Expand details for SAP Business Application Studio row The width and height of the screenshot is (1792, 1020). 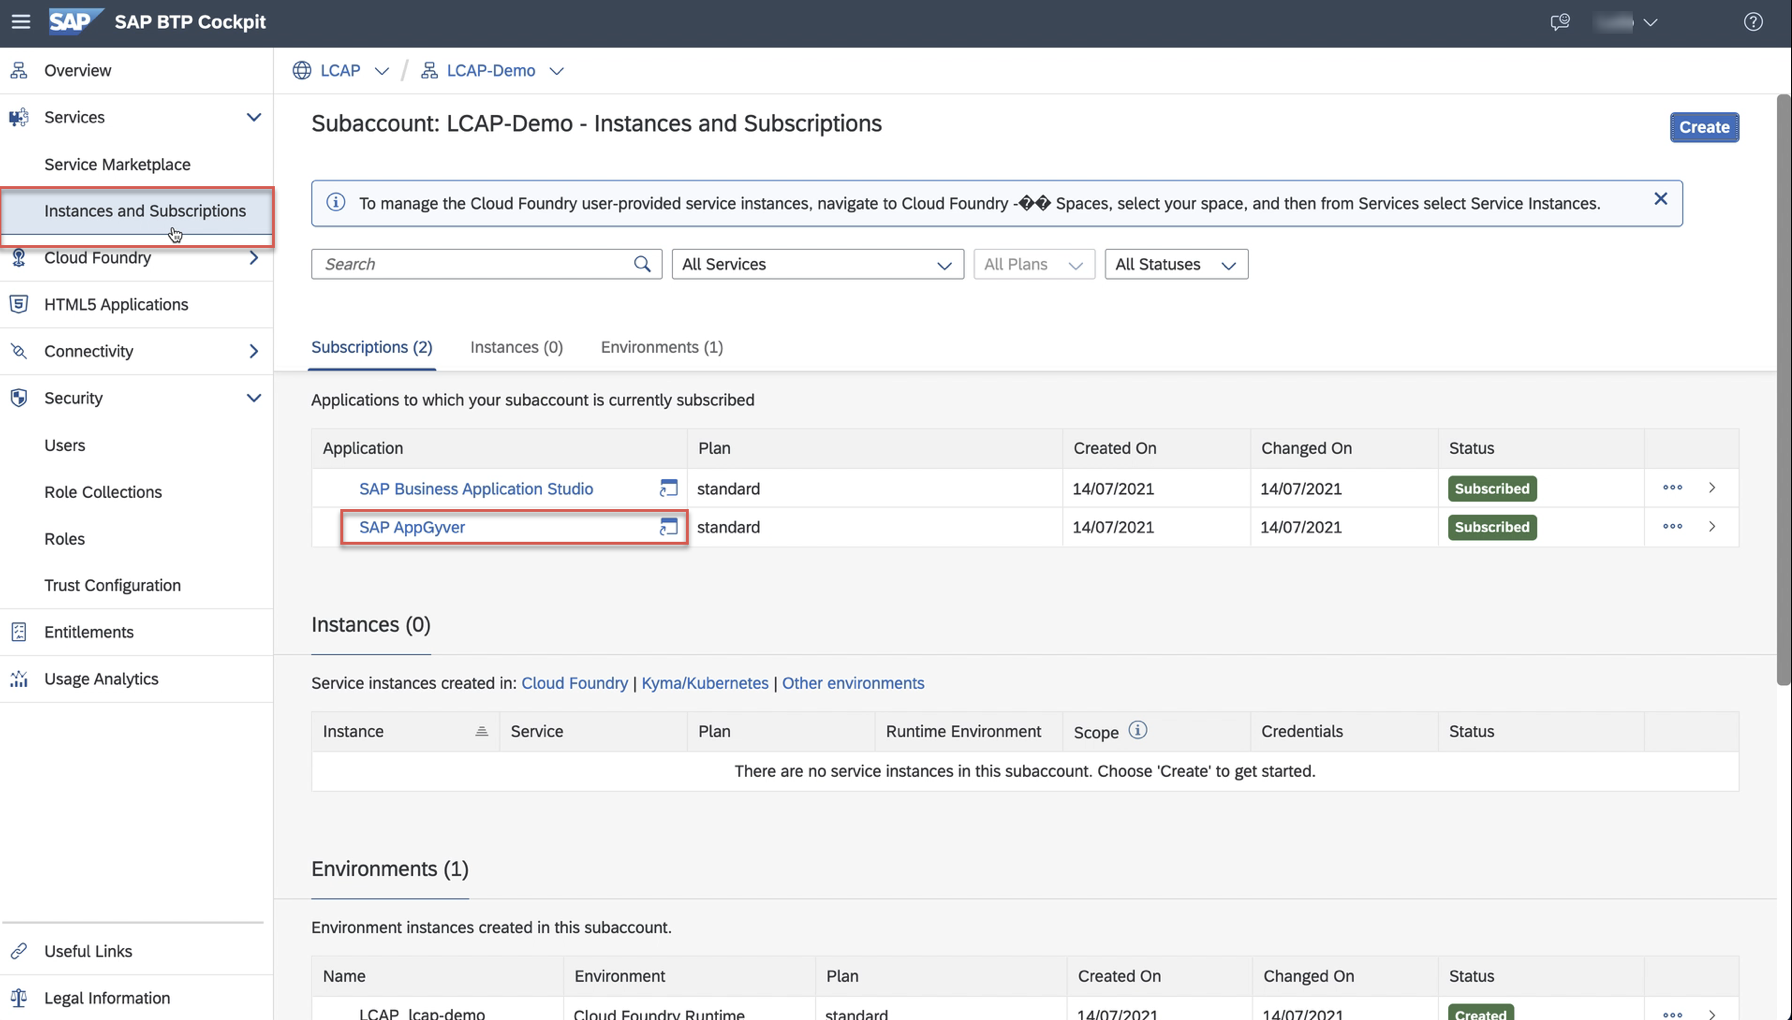tap(1712, 488)
